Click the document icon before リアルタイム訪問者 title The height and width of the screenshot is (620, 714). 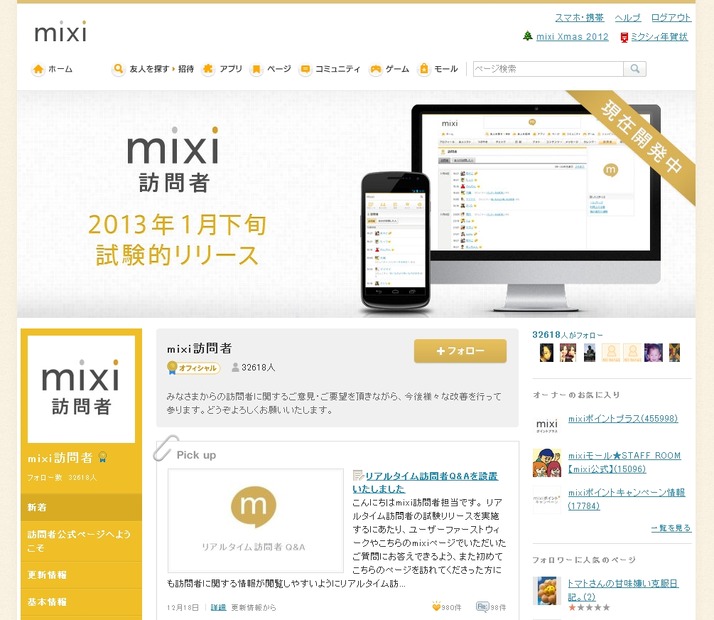tap(358, 476)
